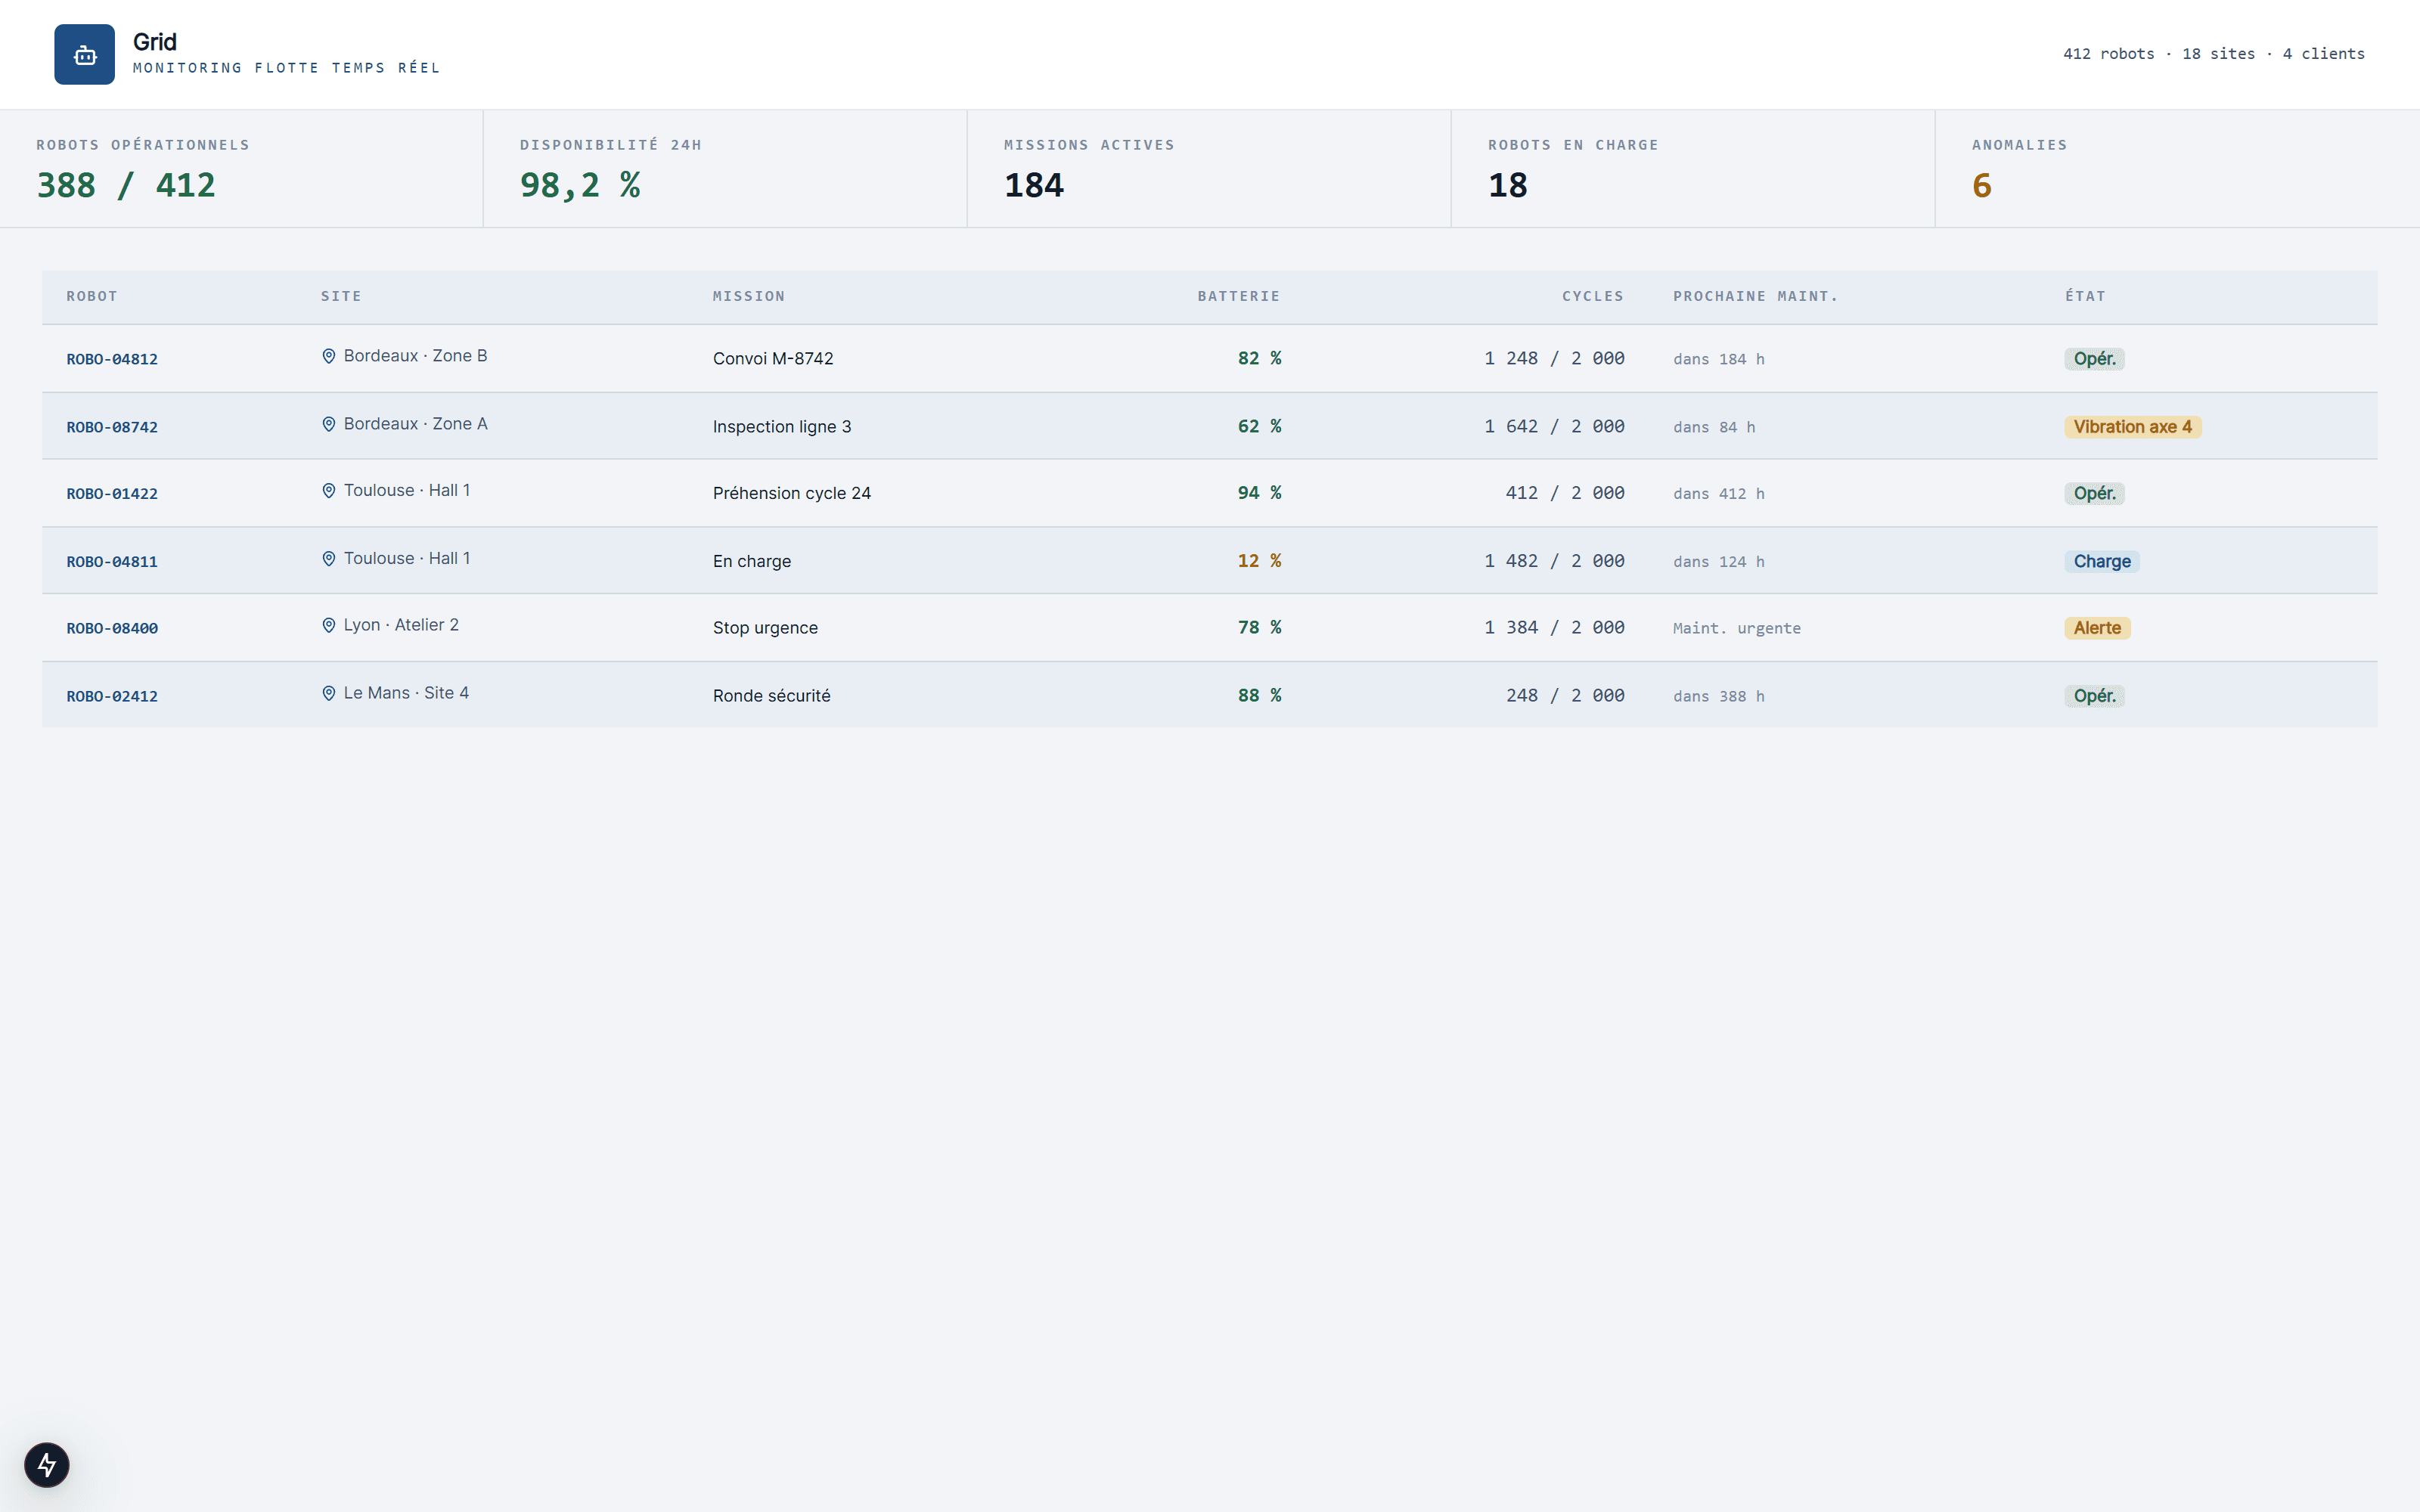Image resolution: width=2420 pixels, height=1512 pixels.
Task: Click the location pin beside Lyon · Atelier 2
Action: pyautogui.click(x=328, y=625)
